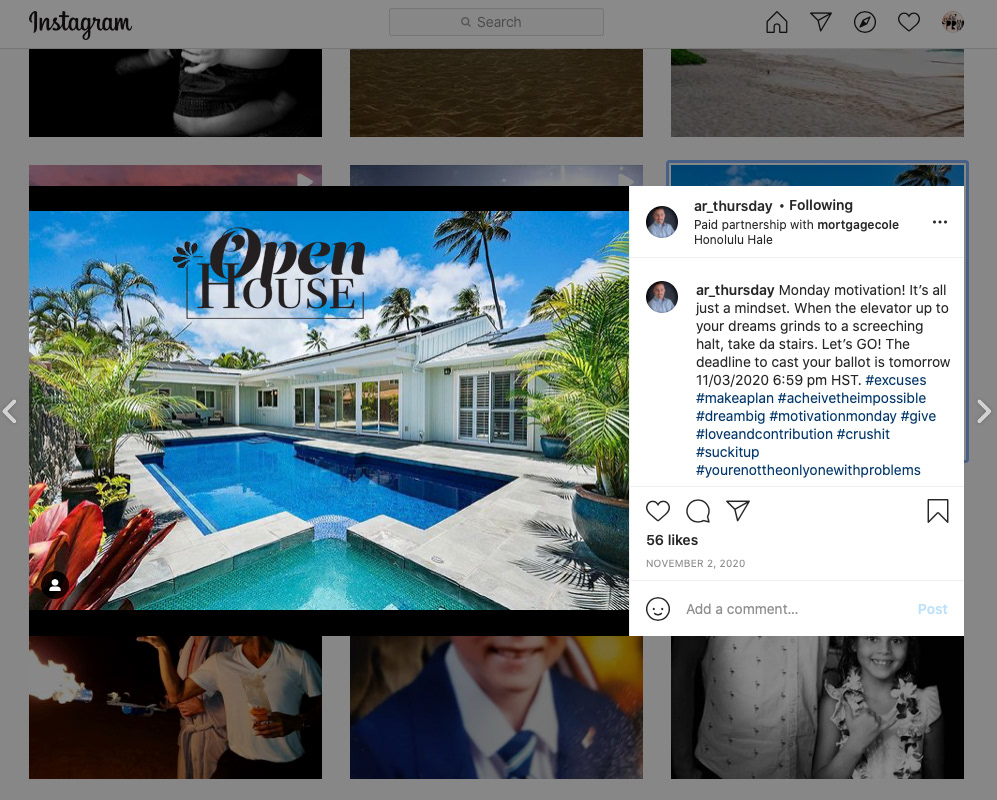Click the Following status label

coord(821,205)
